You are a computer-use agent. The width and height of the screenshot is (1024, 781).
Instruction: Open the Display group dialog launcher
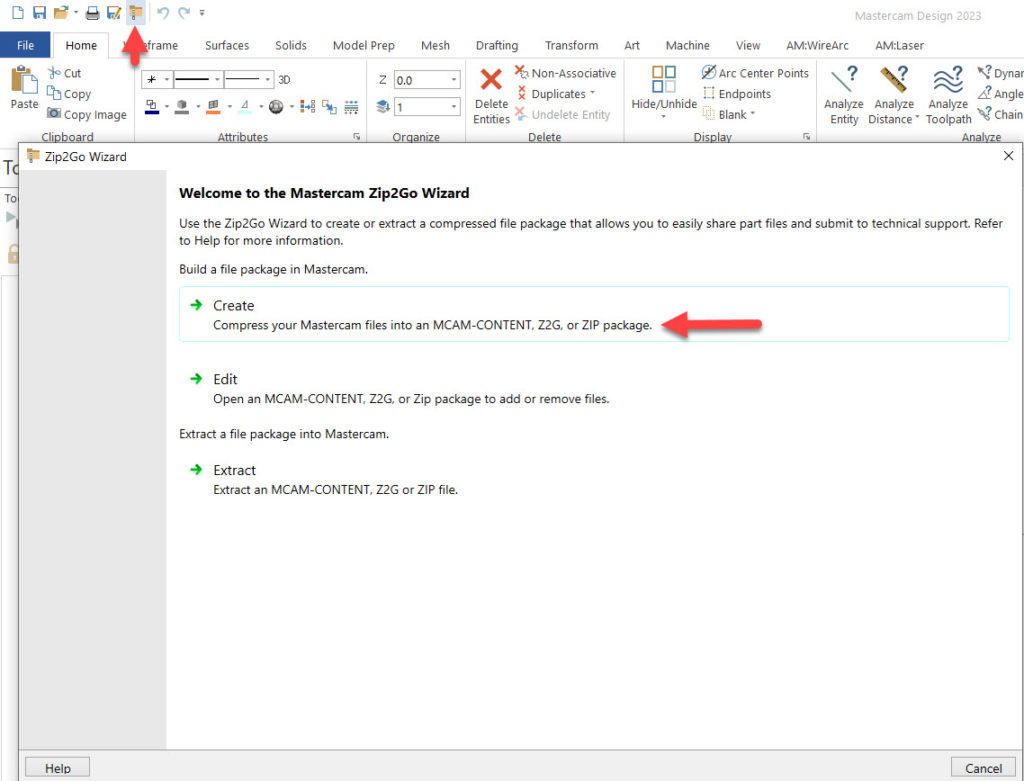click(807, 136)
